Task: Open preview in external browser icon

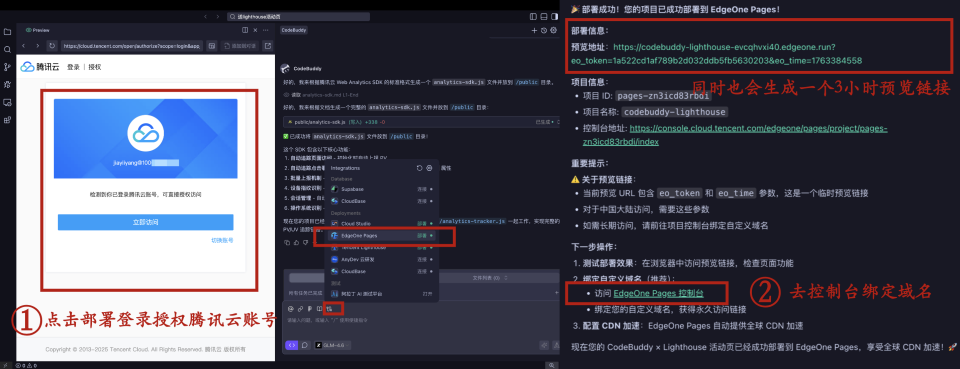Action: click(x=268, y=46)
